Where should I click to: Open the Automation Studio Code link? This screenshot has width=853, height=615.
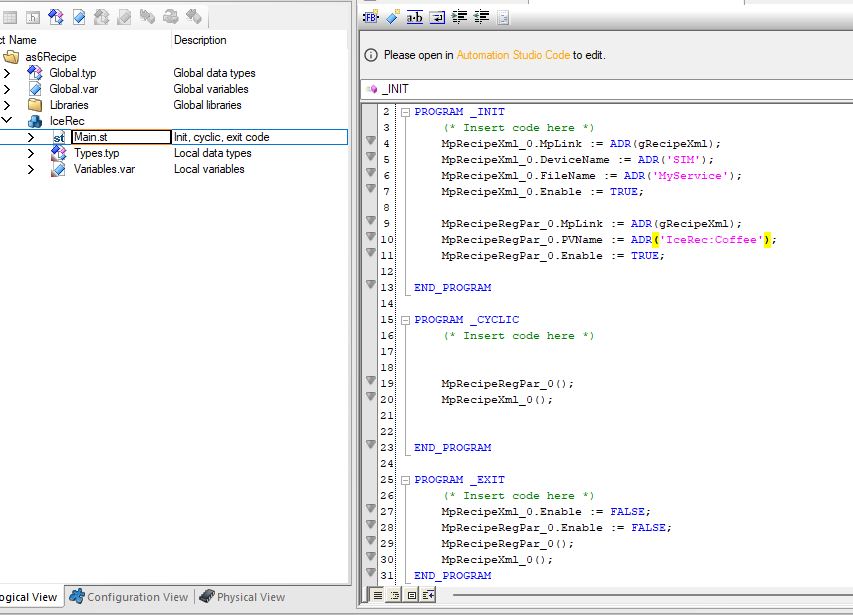click(x=513, y=55)
